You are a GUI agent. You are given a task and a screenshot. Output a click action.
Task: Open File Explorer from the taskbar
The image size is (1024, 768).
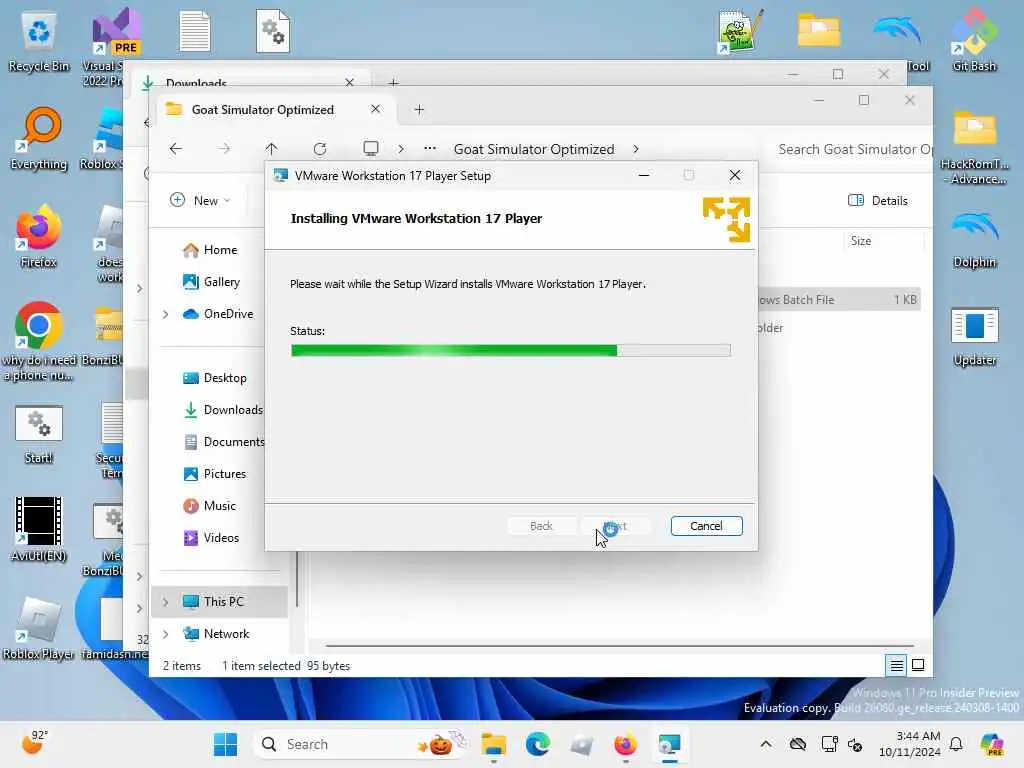[494, 744]
